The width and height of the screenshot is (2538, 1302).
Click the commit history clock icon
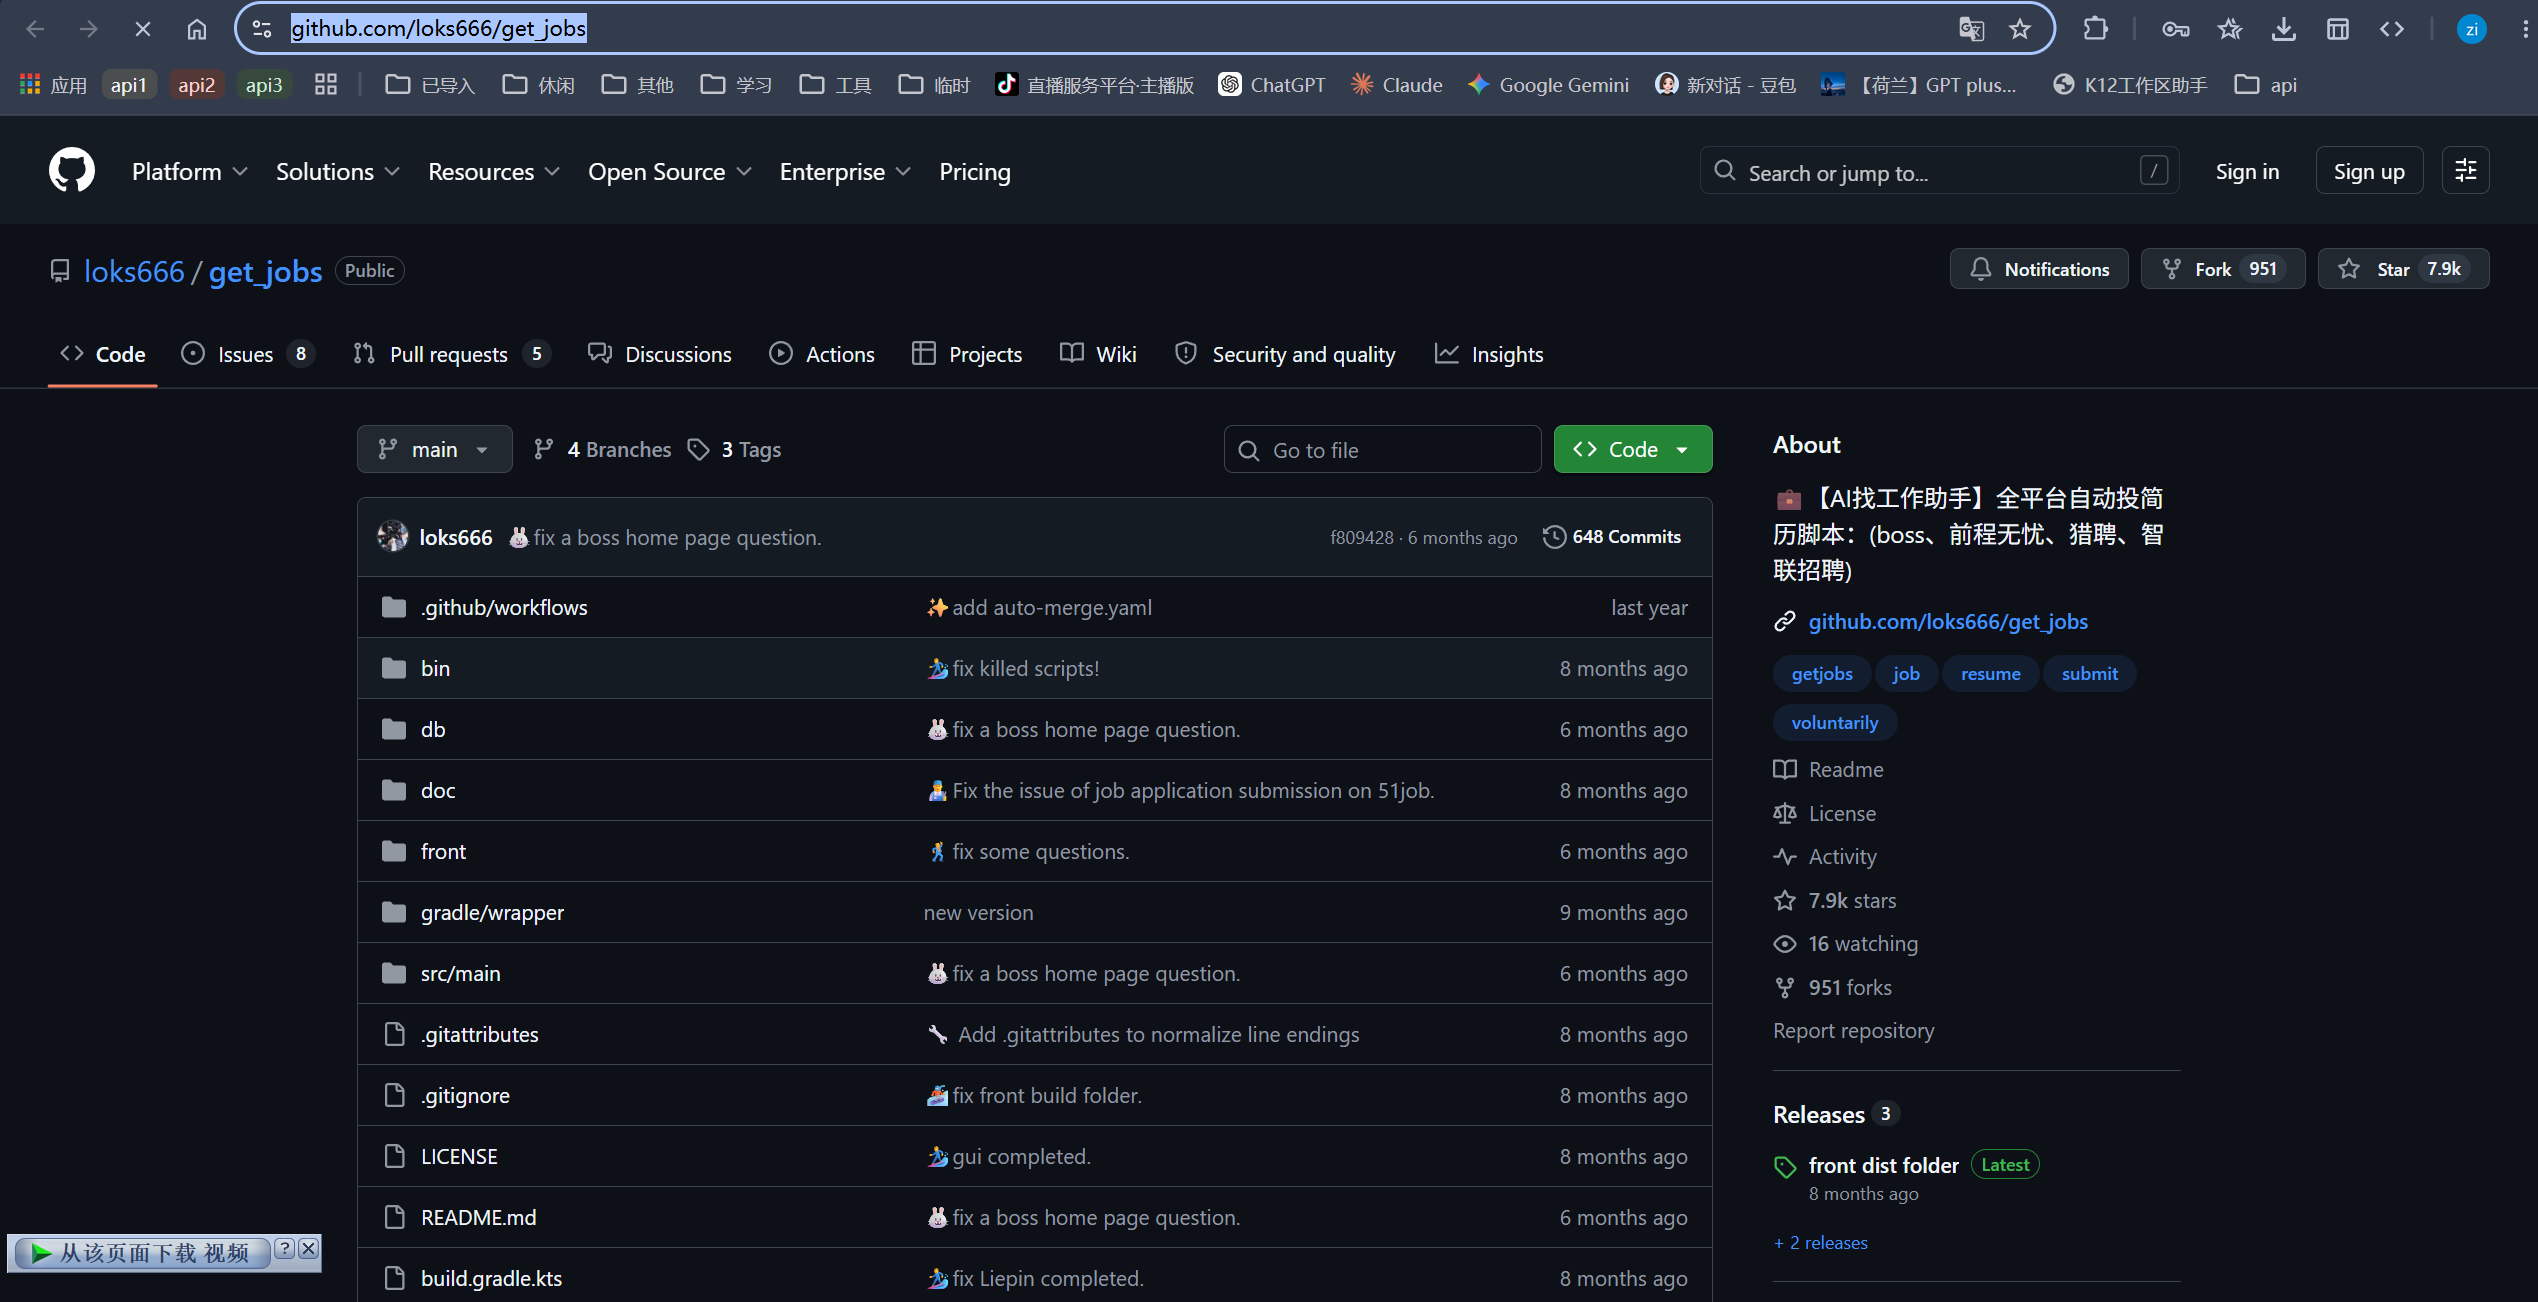click(1554, 537)
